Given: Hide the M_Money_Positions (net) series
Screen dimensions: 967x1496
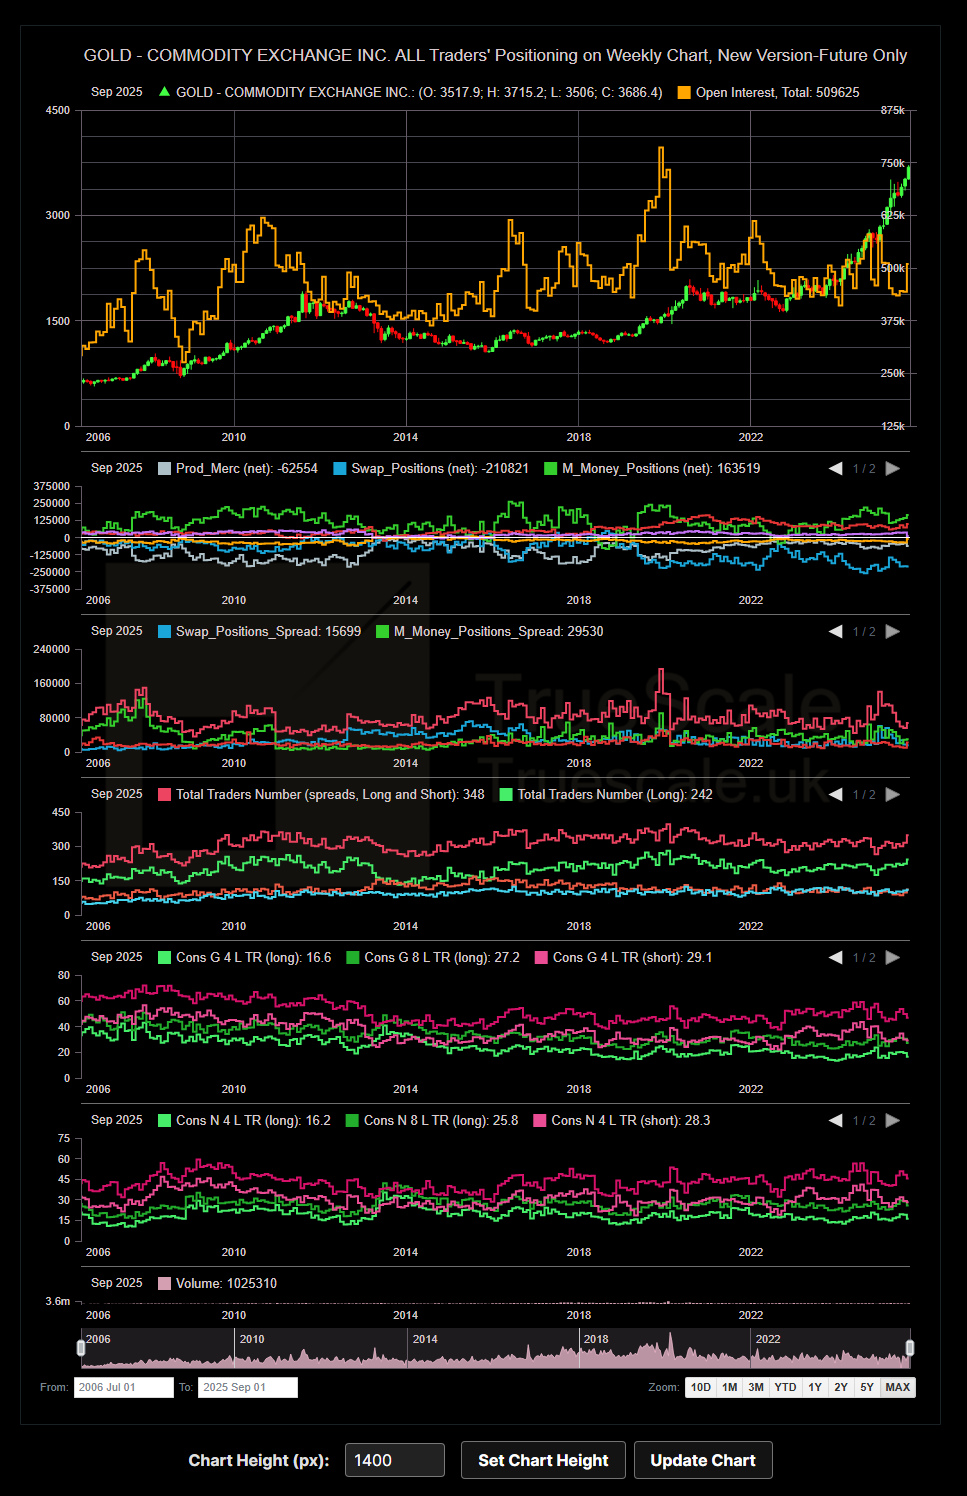Looking at the screenshot, I should point(652,468).
